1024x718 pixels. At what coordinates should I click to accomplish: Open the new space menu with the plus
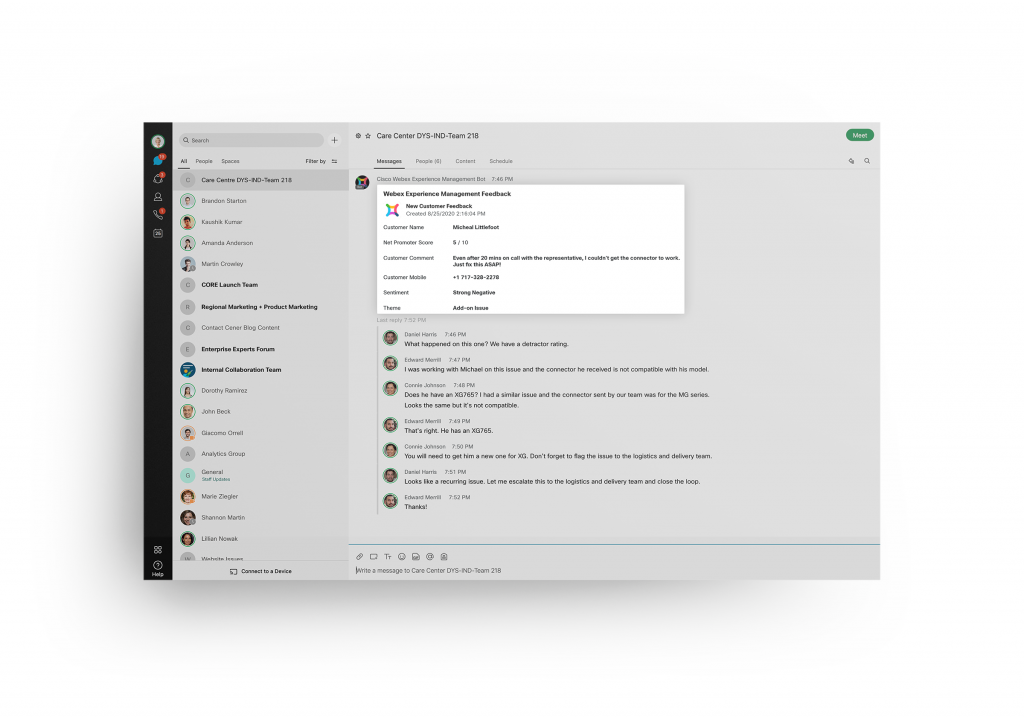pyautogui.click(x=333, y=139)
